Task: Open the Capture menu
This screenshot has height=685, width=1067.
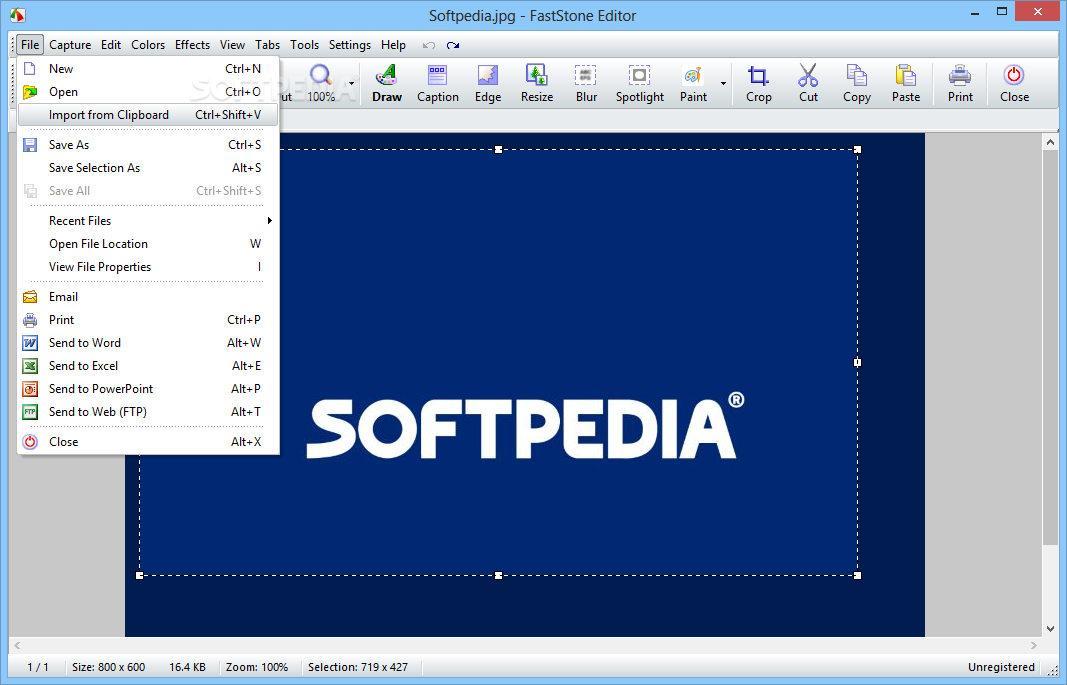Action: pos(70,45)
